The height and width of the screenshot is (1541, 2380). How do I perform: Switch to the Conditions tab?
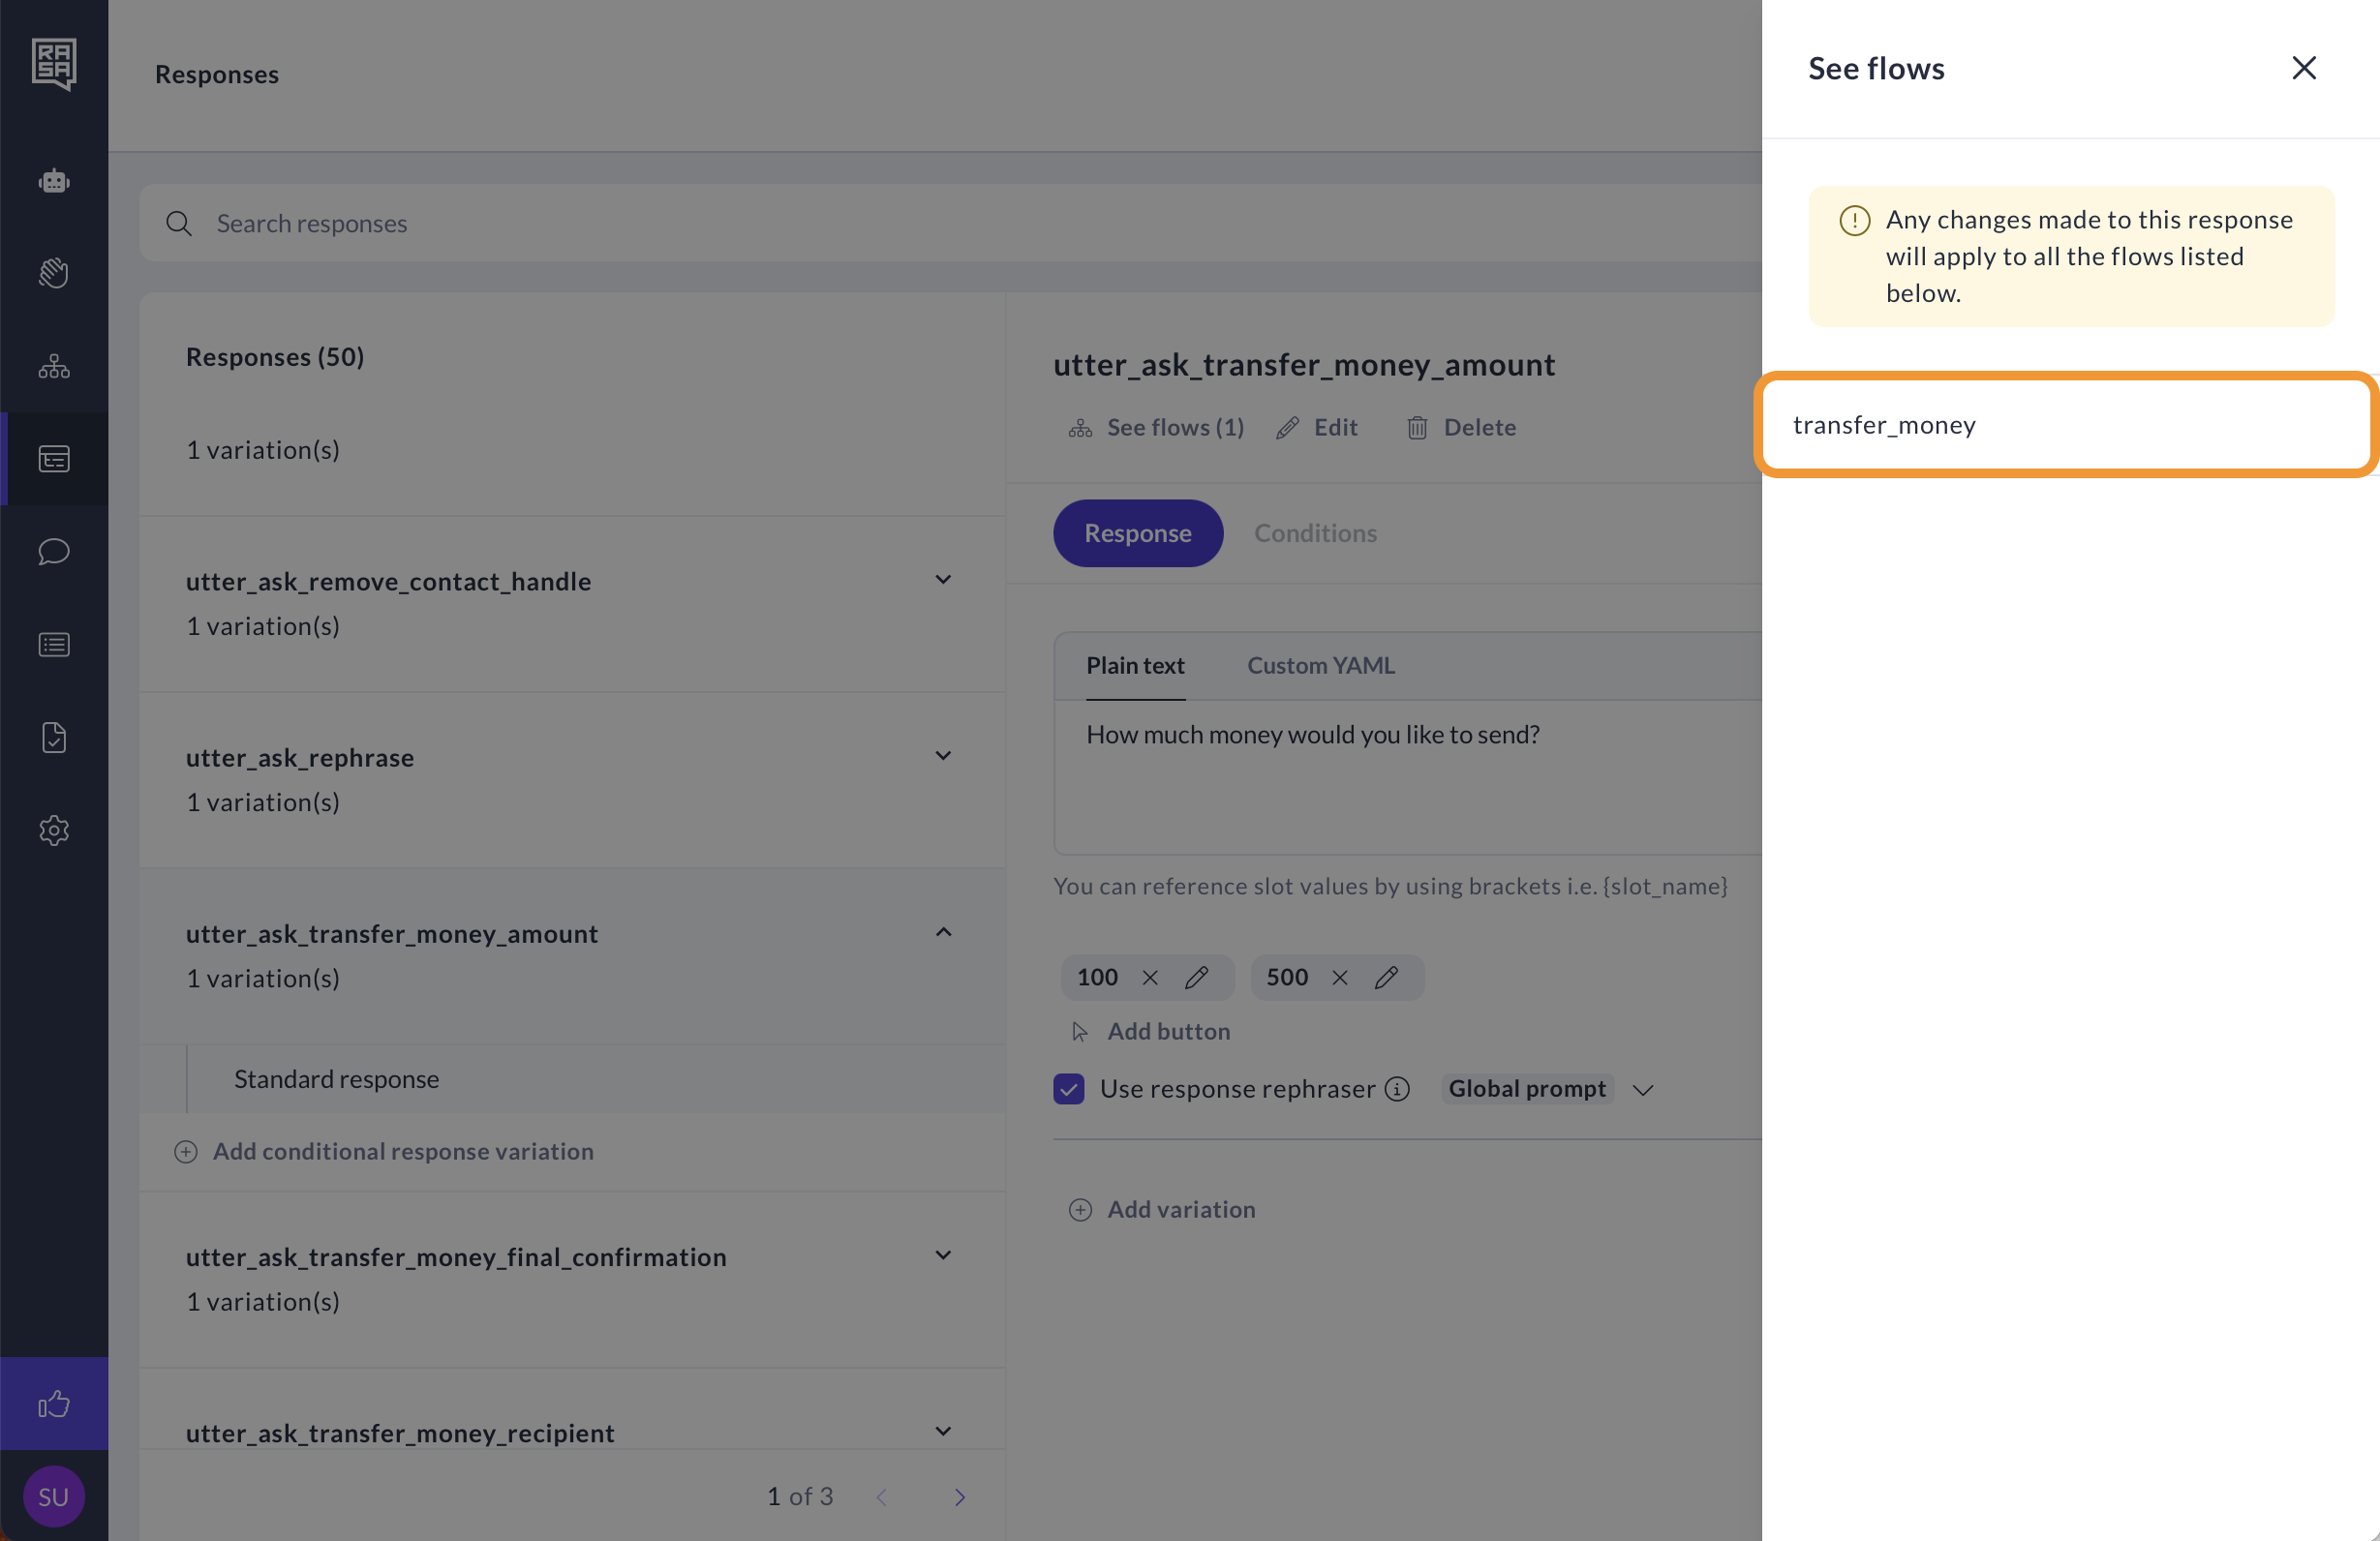click(1315, 533)
